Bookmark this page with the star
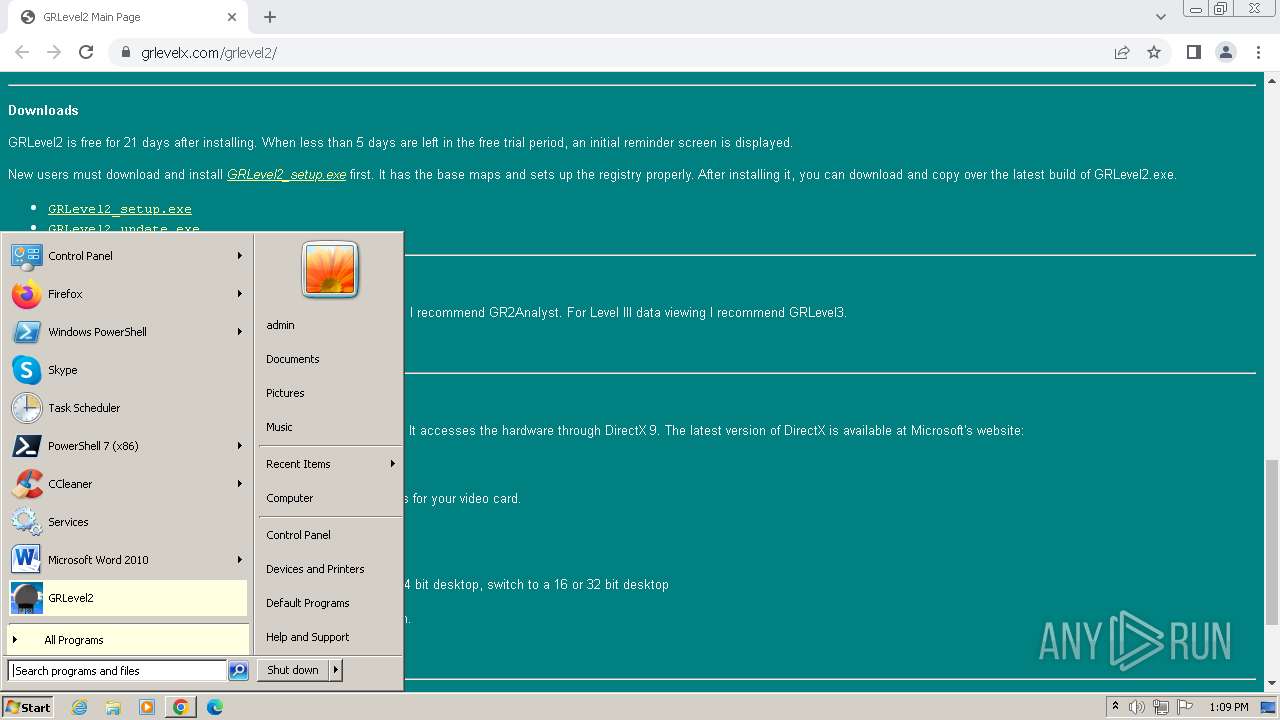Image resolution: width=1280 pixels, height=720 pixels. pos(1154,52)
